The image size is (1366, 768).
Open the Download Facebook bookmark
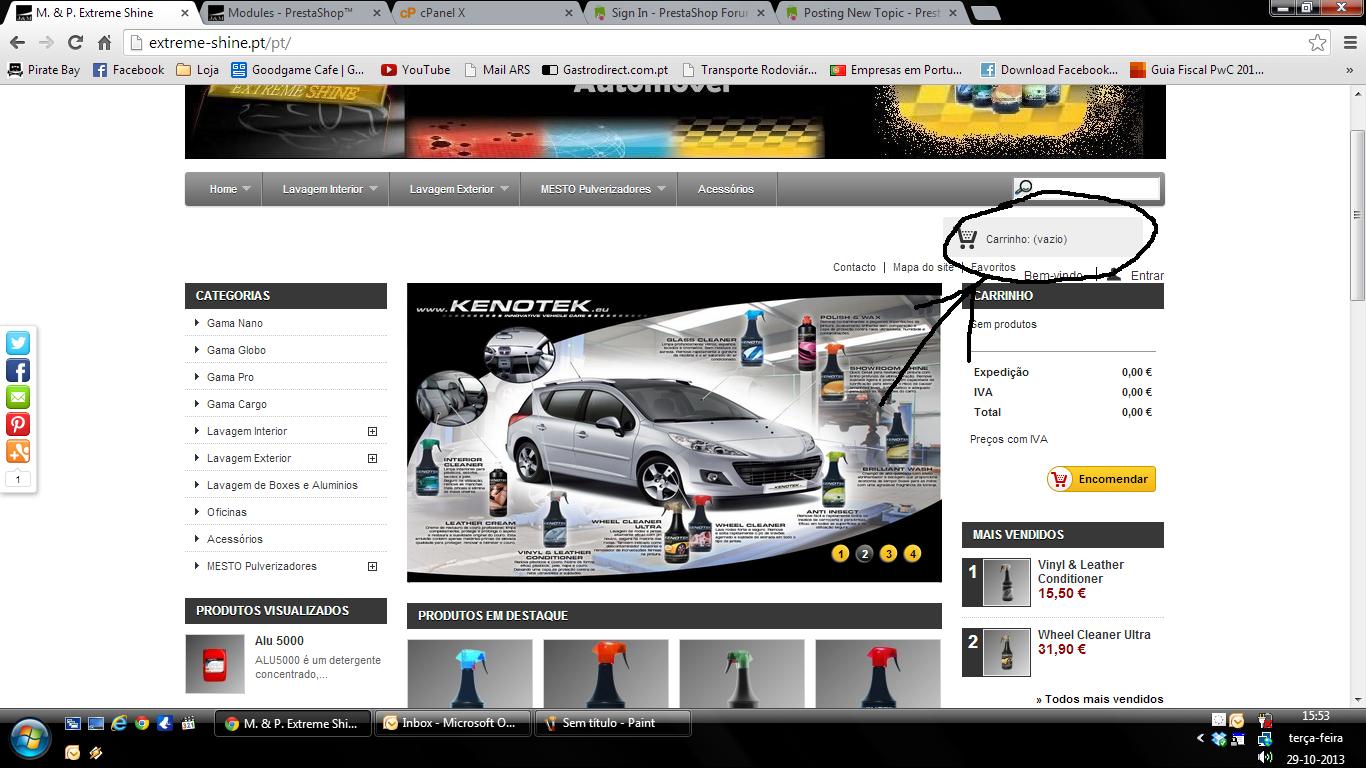point(1049,70)
